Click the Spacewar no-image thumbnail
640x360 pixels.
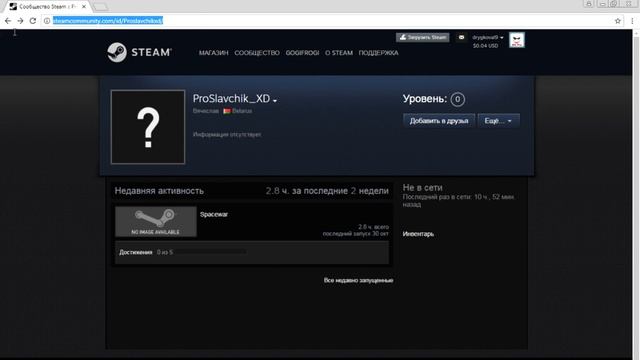point(156,221)
